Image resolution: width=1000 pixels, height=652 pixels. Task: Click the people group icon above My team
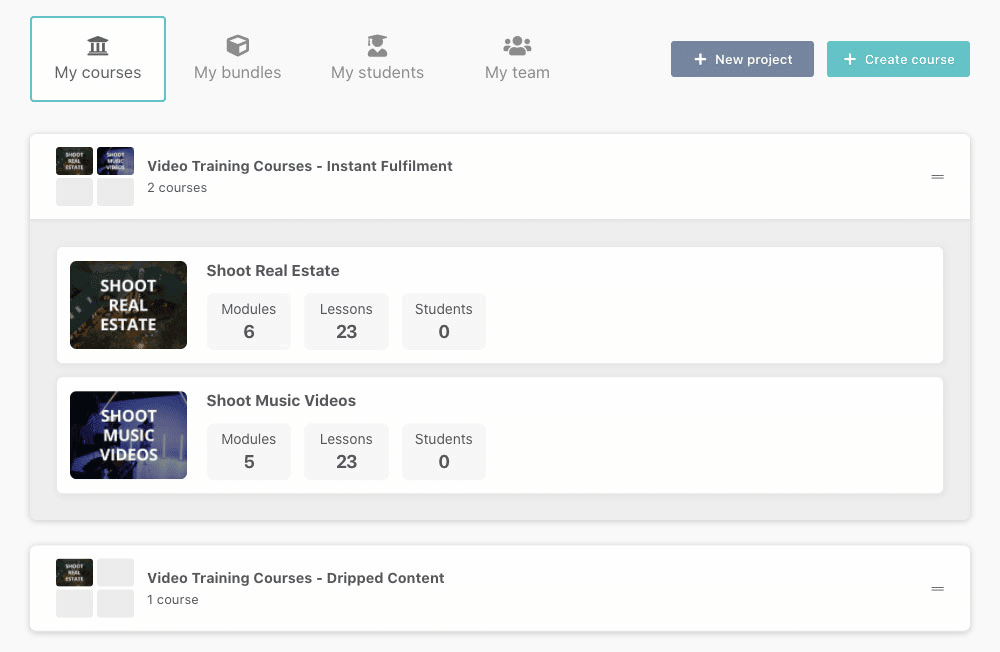517,46
